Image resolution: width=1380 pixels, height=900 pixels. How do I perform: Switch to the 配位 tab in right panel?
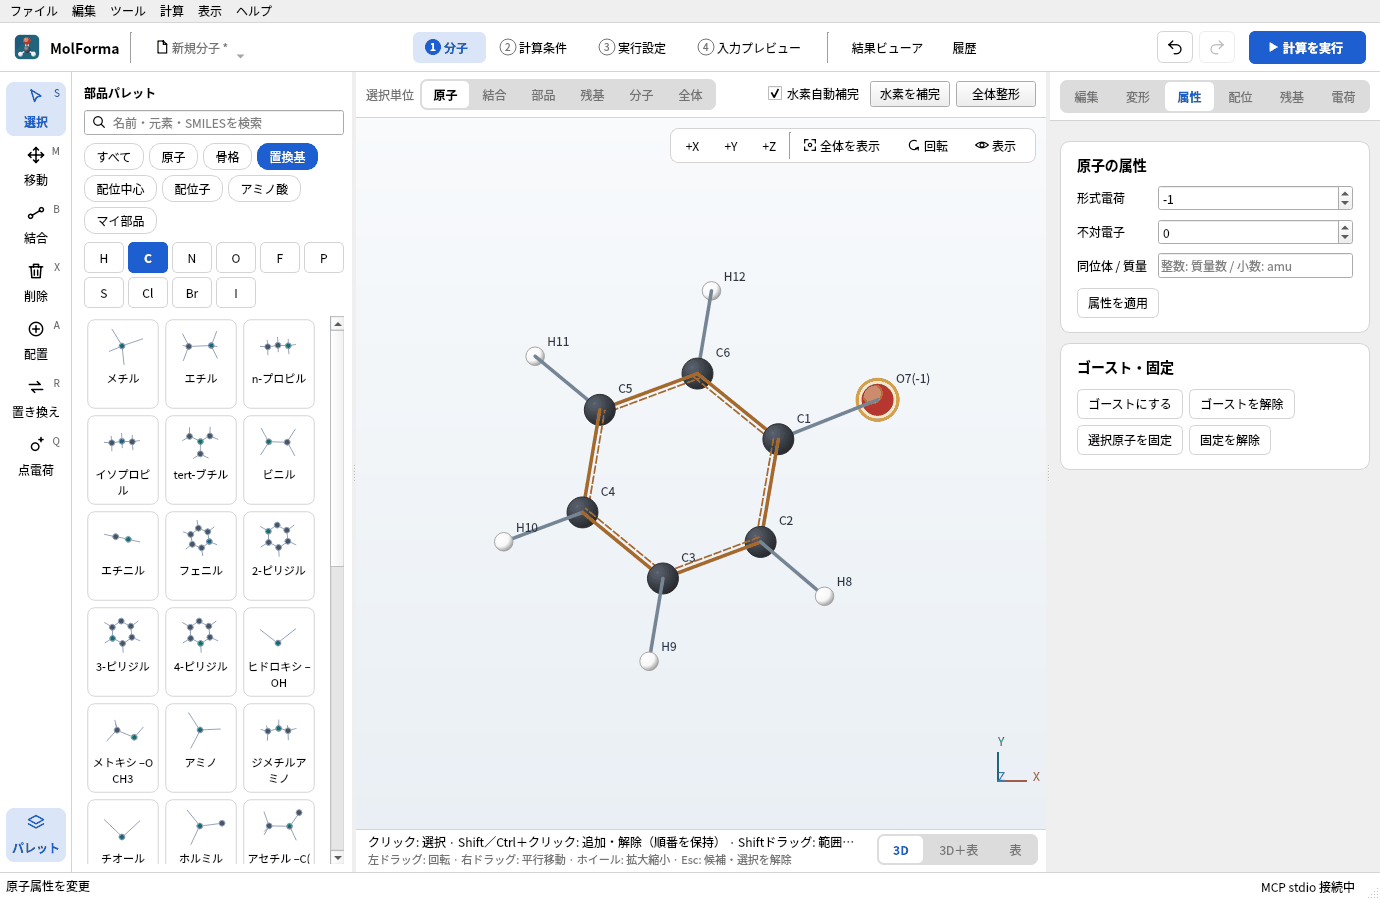pos(1240,97)
